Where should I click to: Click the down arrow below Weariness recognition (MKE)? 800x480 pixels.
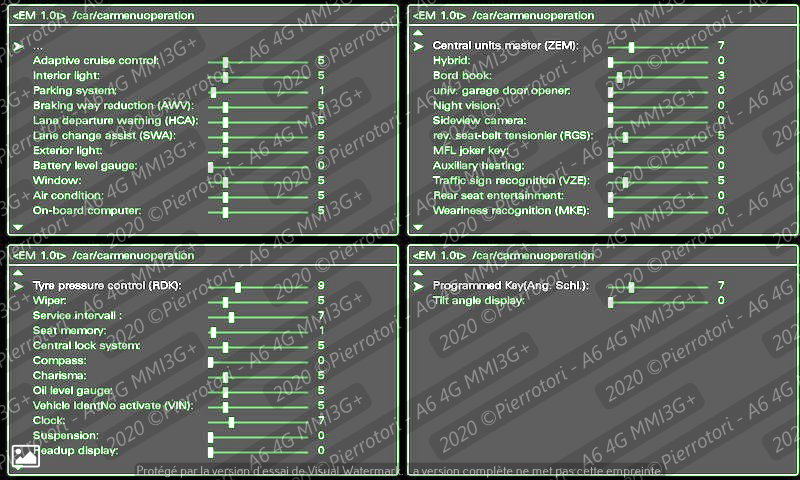[418, 227]
